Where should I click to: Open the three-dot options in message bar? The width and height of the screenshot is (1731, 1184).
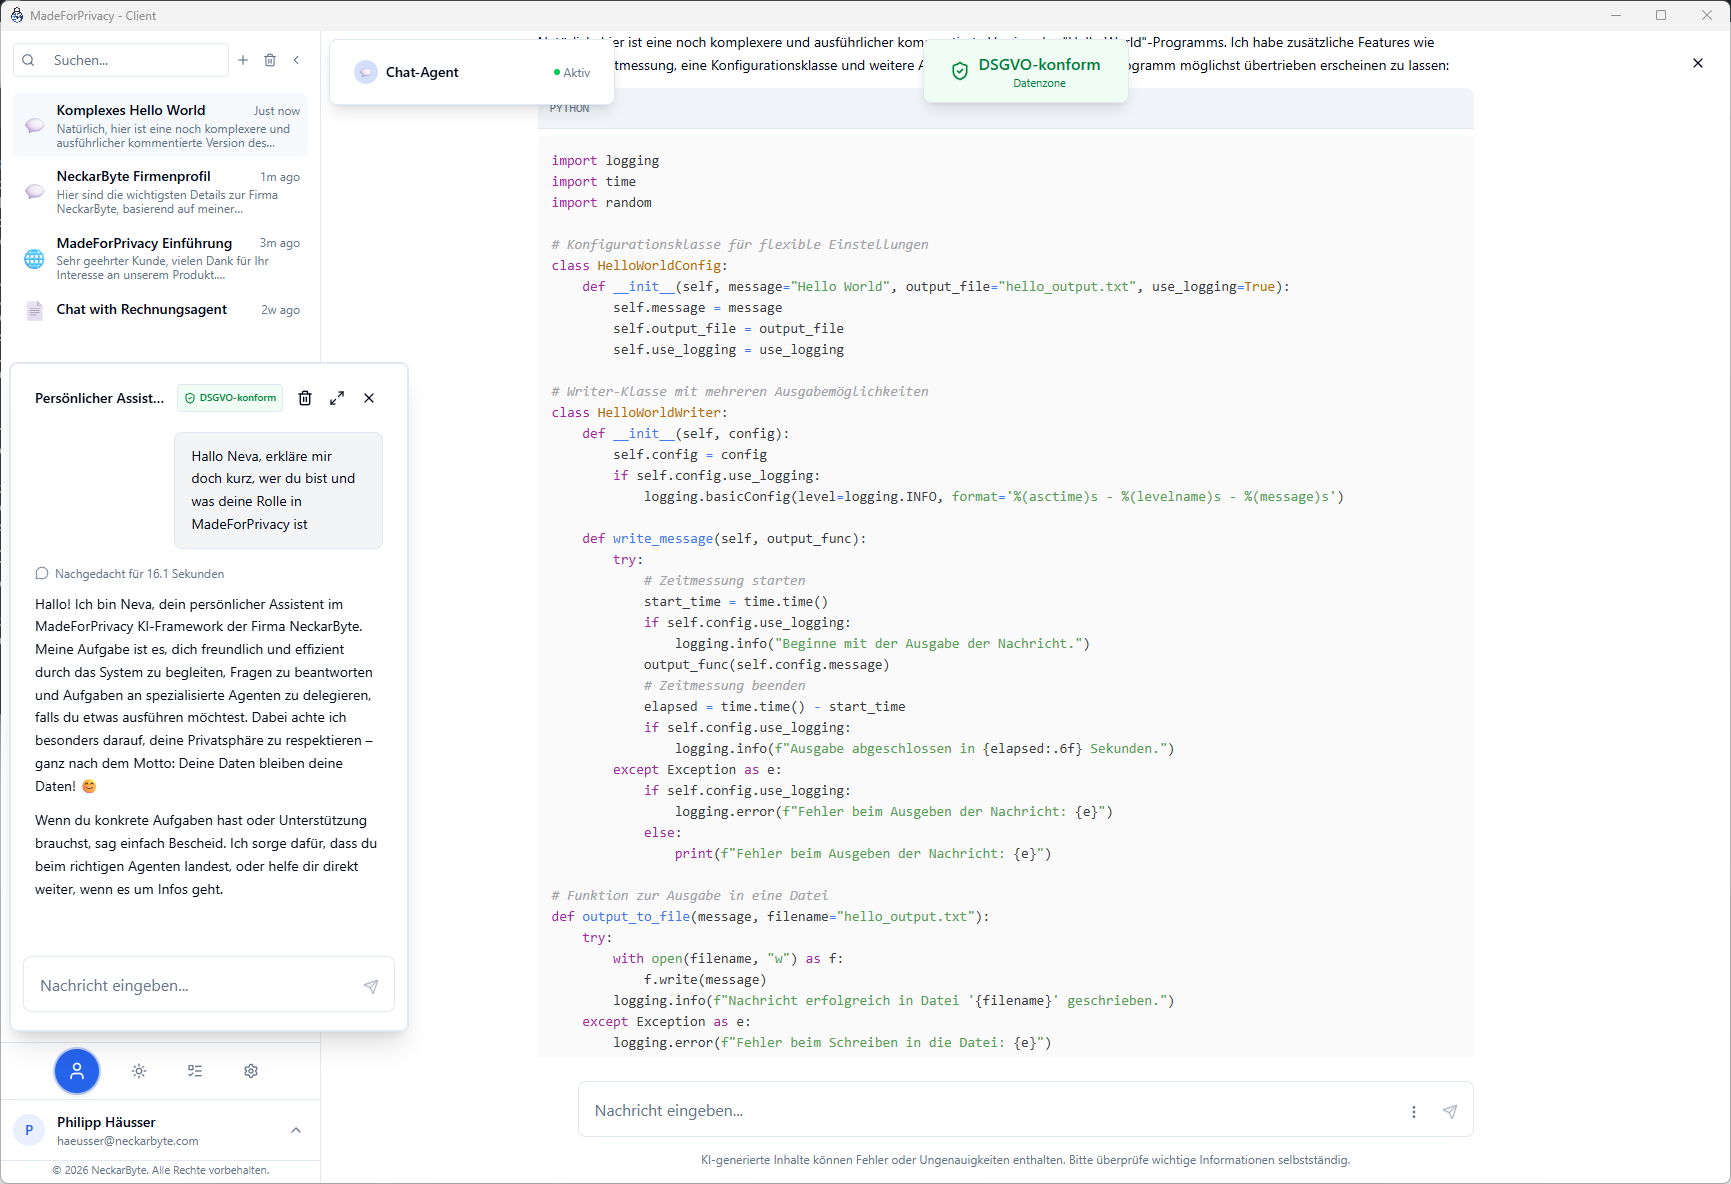1414,1112
